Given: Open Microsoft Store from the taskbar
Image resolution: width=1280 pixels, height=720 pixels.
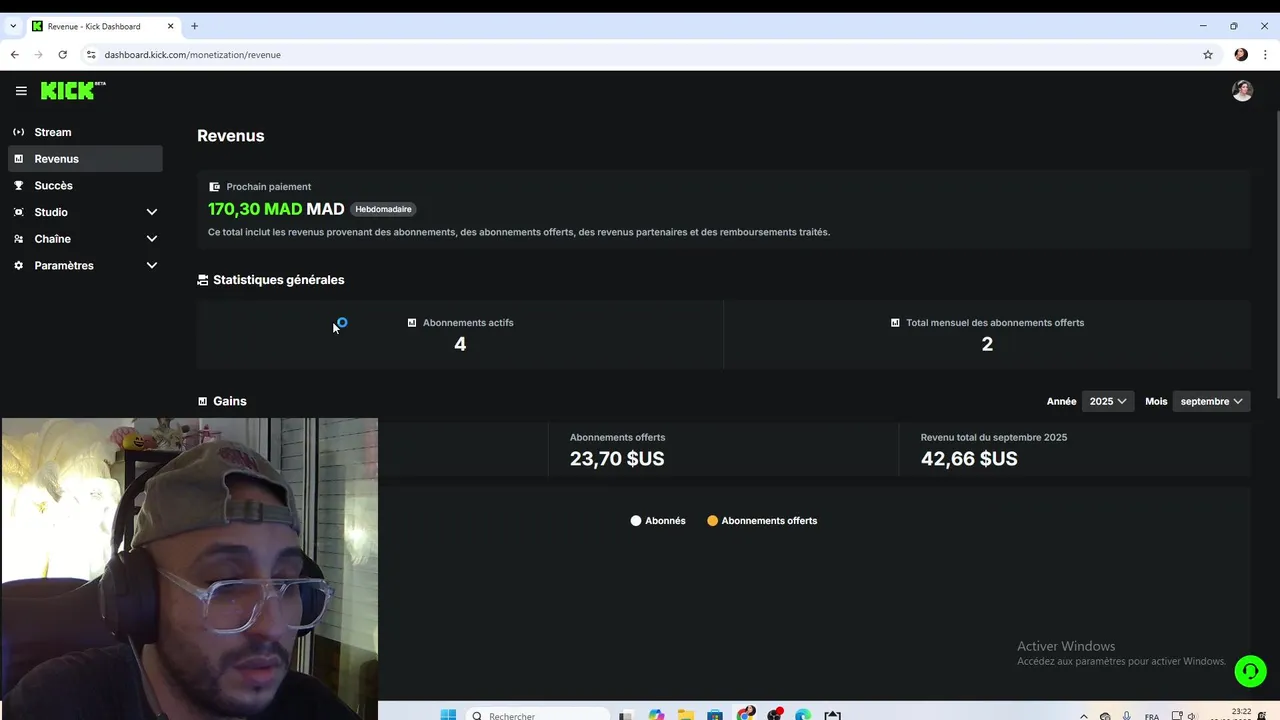Looking at the screenshot, I should 715,714.
